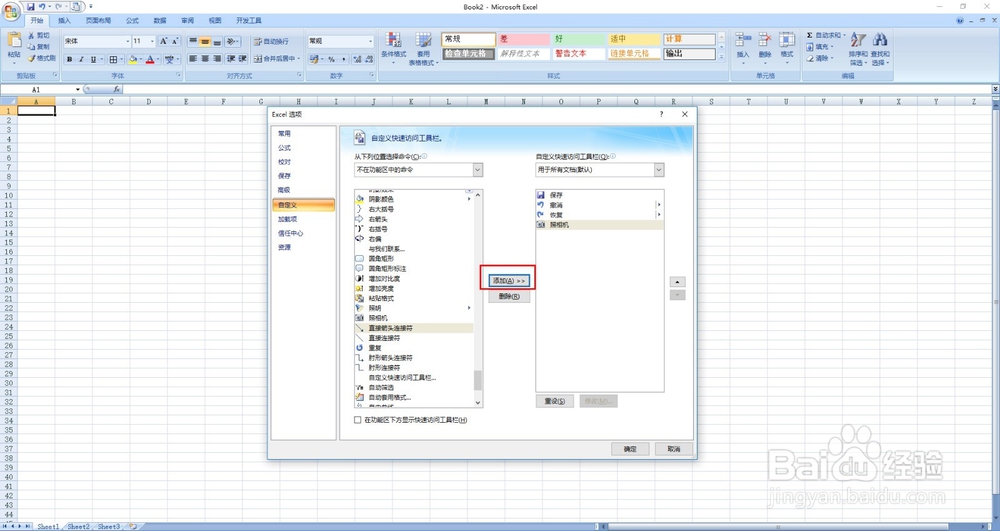Open the 合并后居中 dropdown arrow

(x=297, y=59)
